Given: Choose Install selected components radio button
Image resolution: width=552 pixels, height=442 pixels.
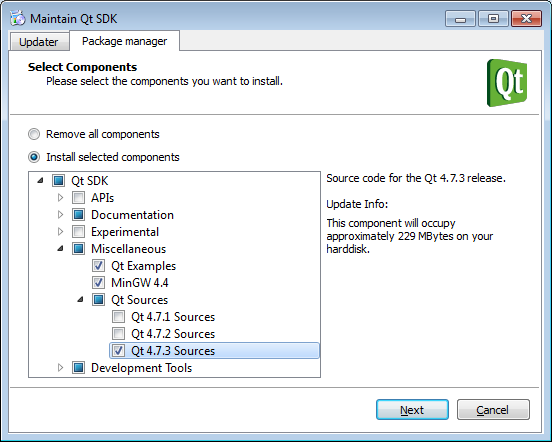Looking at the screenshot, I should click(x=34, y=157).
